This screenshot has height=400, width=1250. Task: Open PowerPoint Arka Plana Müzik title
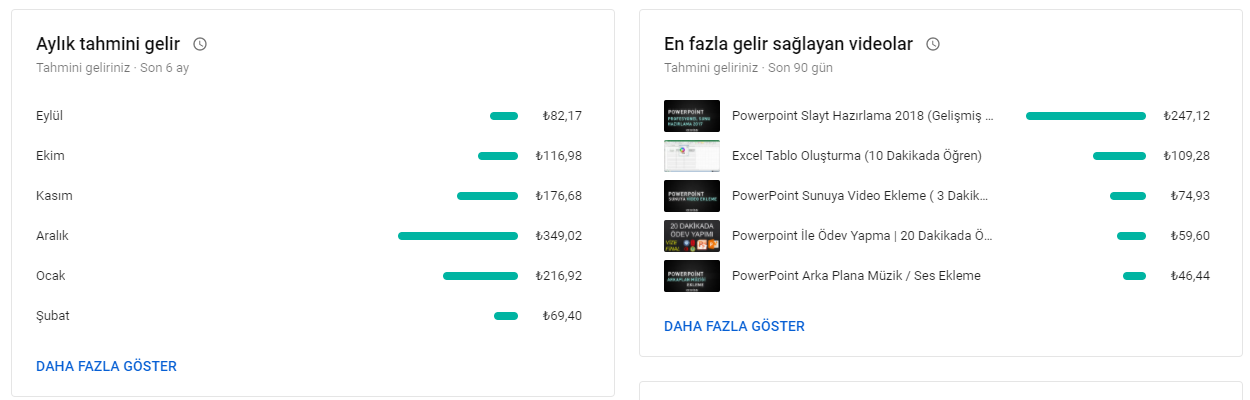click(856, 276)
